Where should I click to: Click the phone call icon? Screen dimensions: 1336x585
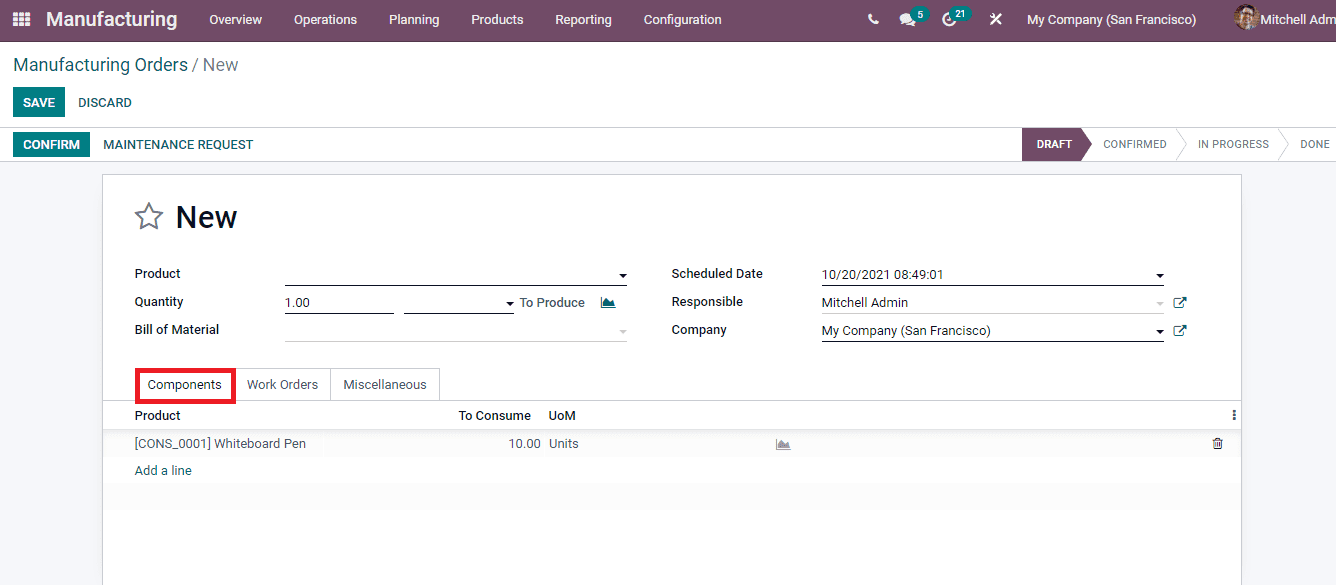pyautogui.click(x=872, y=19)
